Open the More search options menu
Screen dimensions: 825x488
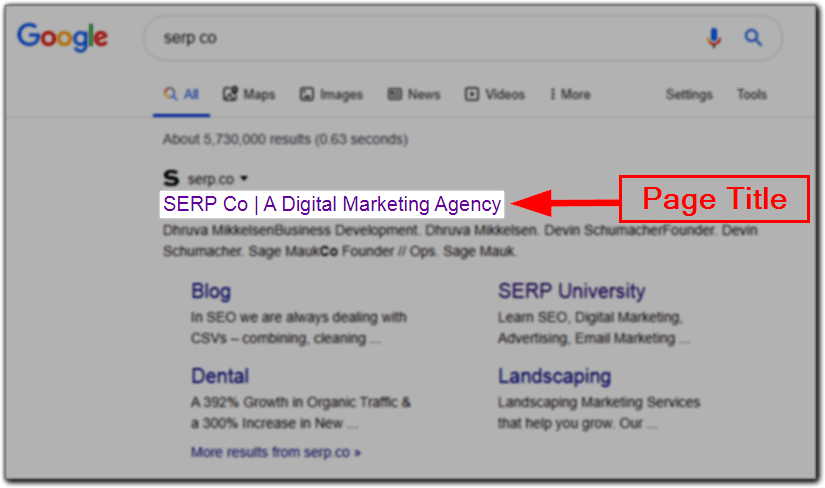[570, 95]
